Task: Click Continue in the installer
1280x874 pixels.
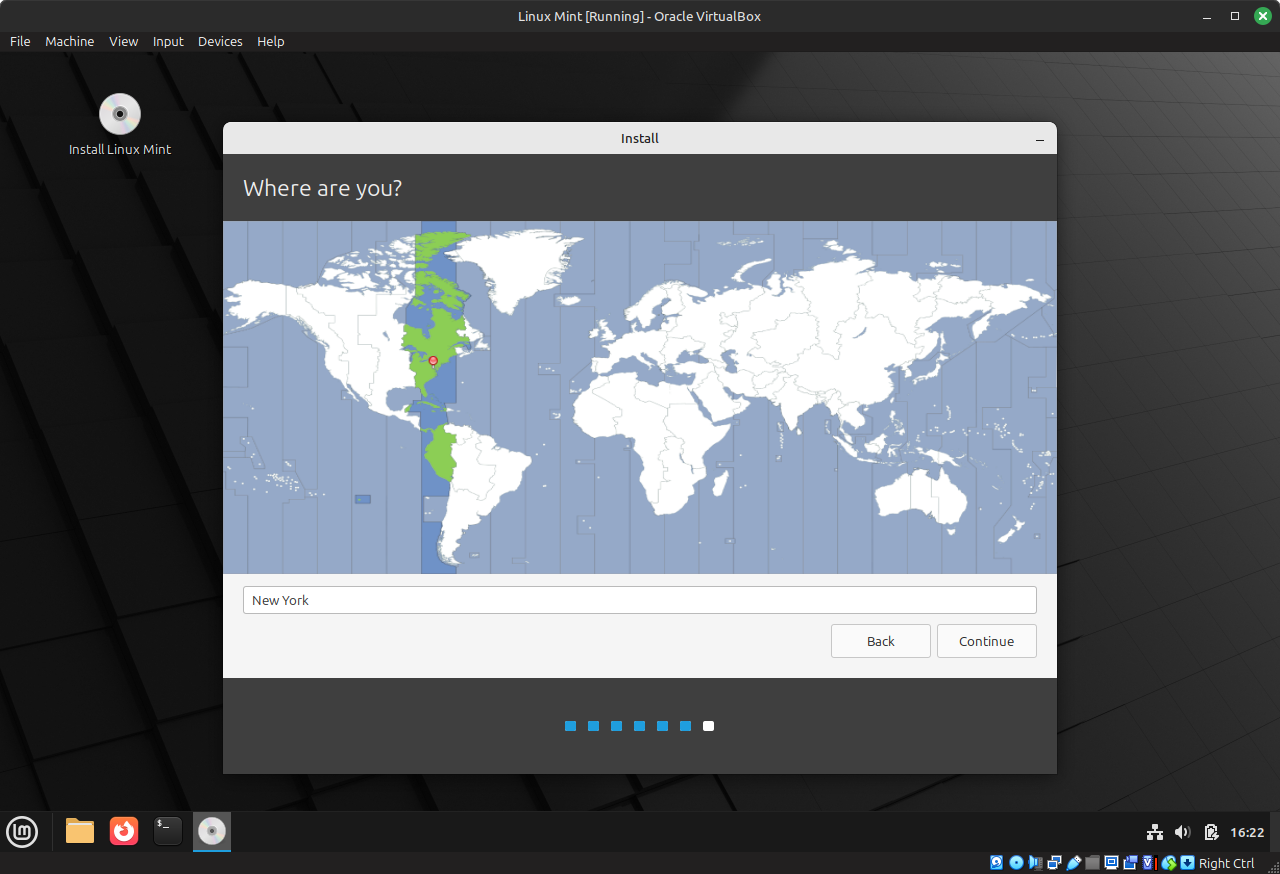Action: pos(987,641)
